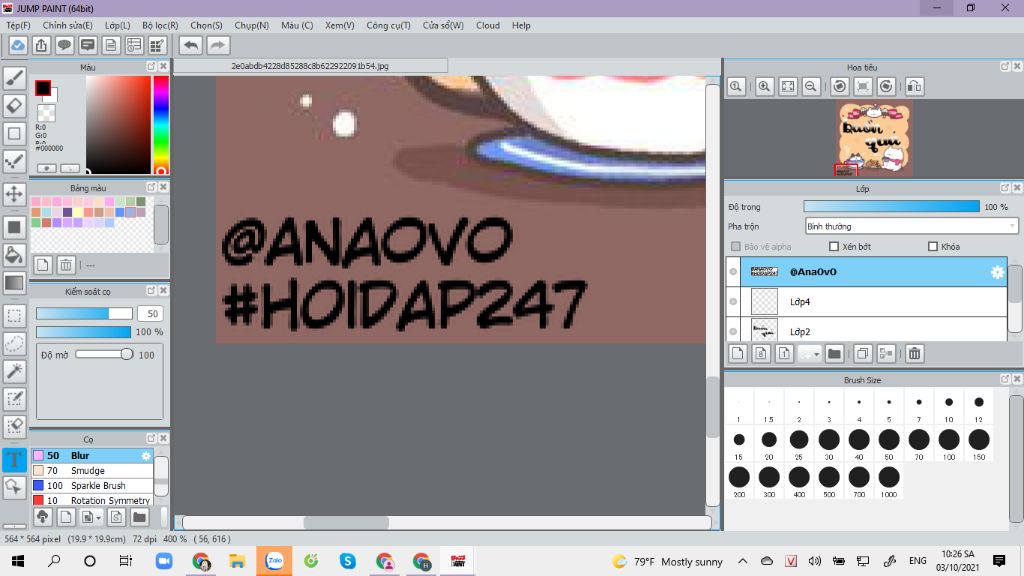Image resolution: width=1024 pixels, height=576 pixels.
Task: Set the Độ mờ slider handle
Action: pyautogui.click(x=126, y=354)
